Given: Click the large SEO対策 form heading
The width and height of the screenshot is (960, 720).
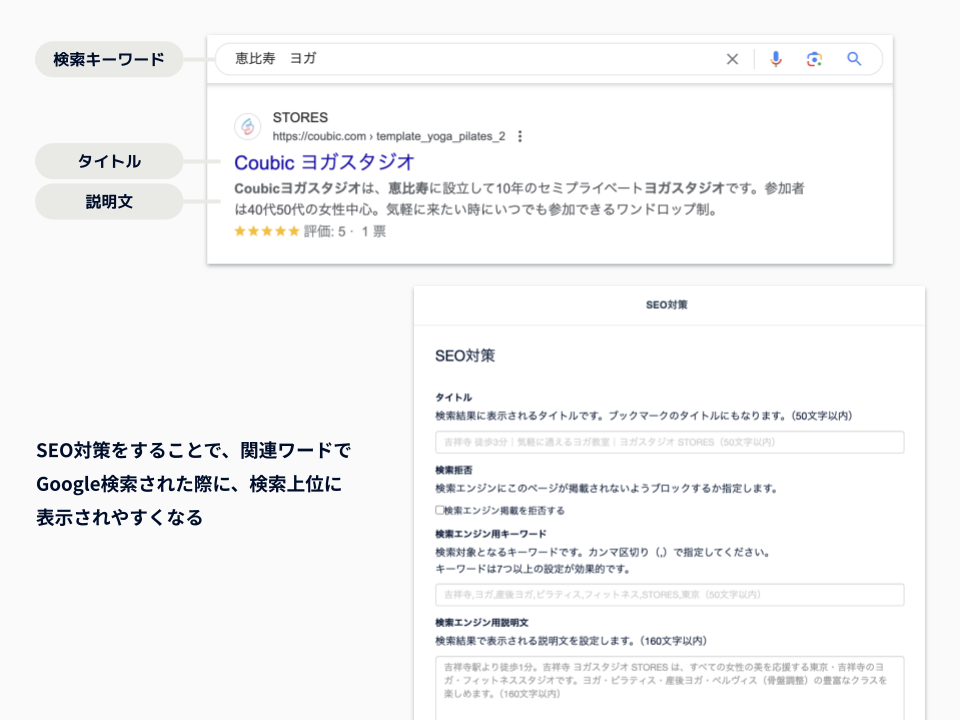Looking at the screenshot, I should pos(465,356).
